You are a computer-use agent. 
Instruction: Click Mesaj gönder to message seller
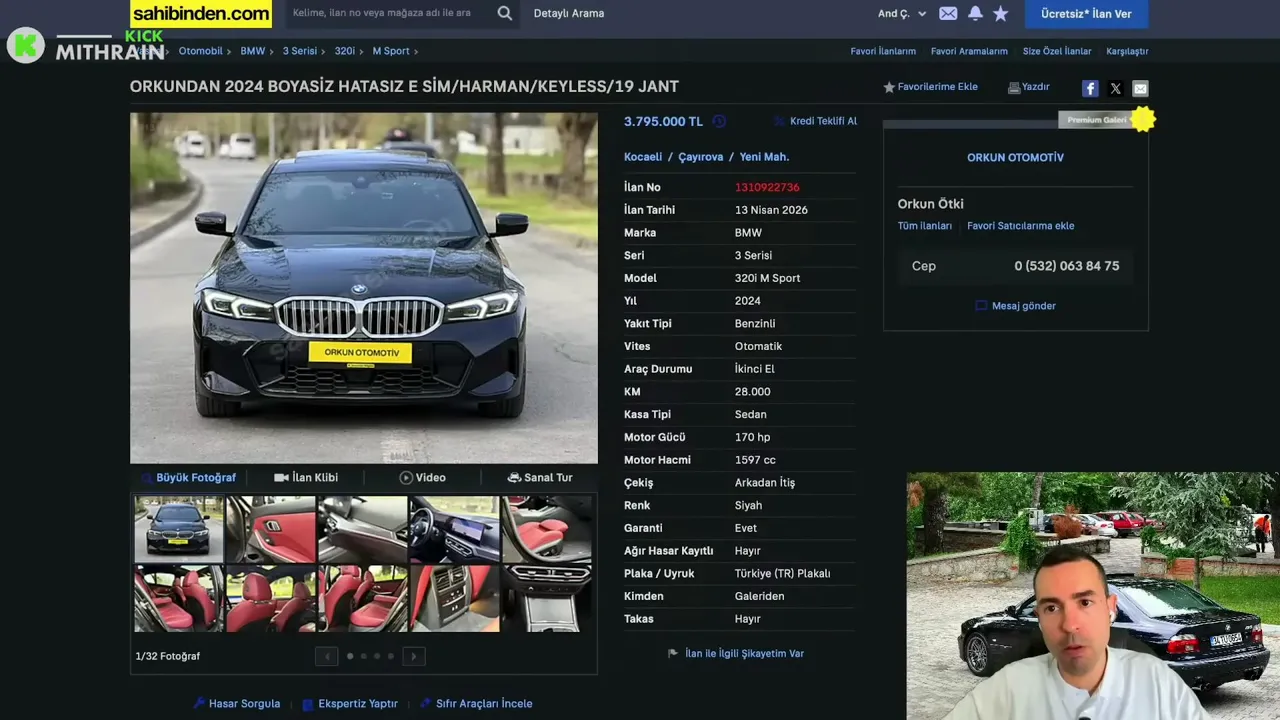[1016, 306]
